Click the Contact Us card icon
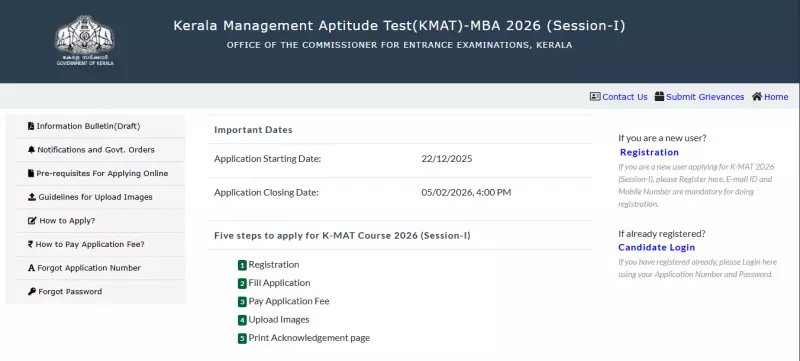800x361 pixels. click(595, 96)
